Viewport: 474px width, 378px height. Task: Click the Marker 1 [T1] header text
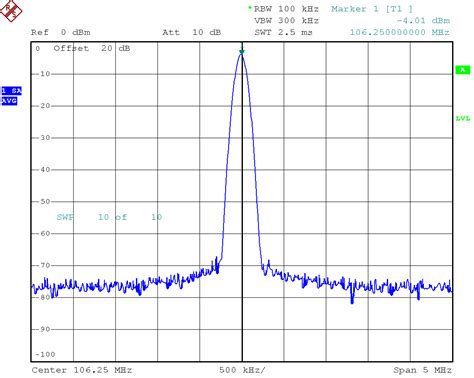tap(372, 9)
